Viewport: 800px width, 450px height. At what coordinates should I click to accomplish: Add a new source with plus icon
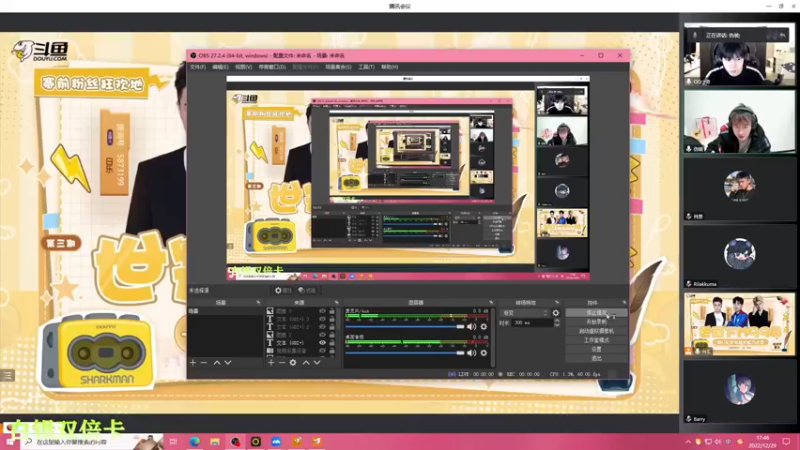[271, 362]
